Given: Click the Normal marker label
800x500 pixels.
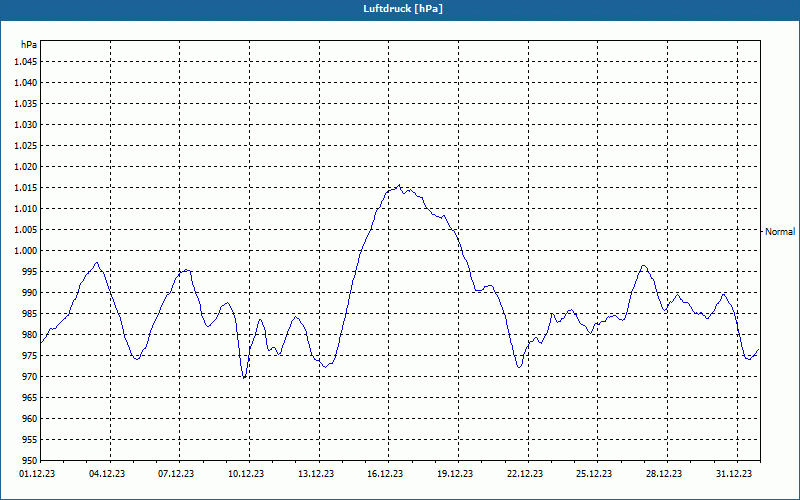Looking at the screenshot, I should point(780,232).
